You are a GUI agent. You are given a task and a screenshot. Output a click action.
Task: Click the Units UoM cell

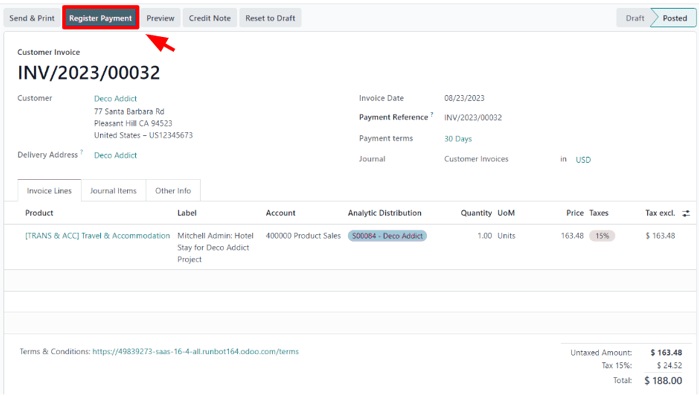coord(506,235)
